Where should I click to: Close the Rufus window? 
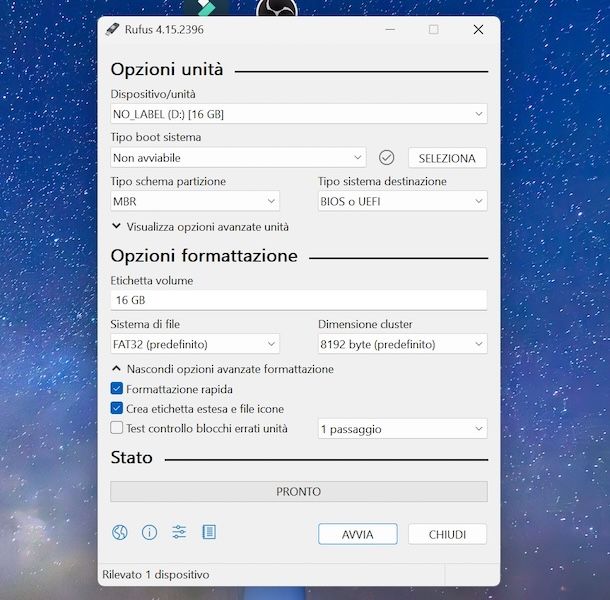478,30
